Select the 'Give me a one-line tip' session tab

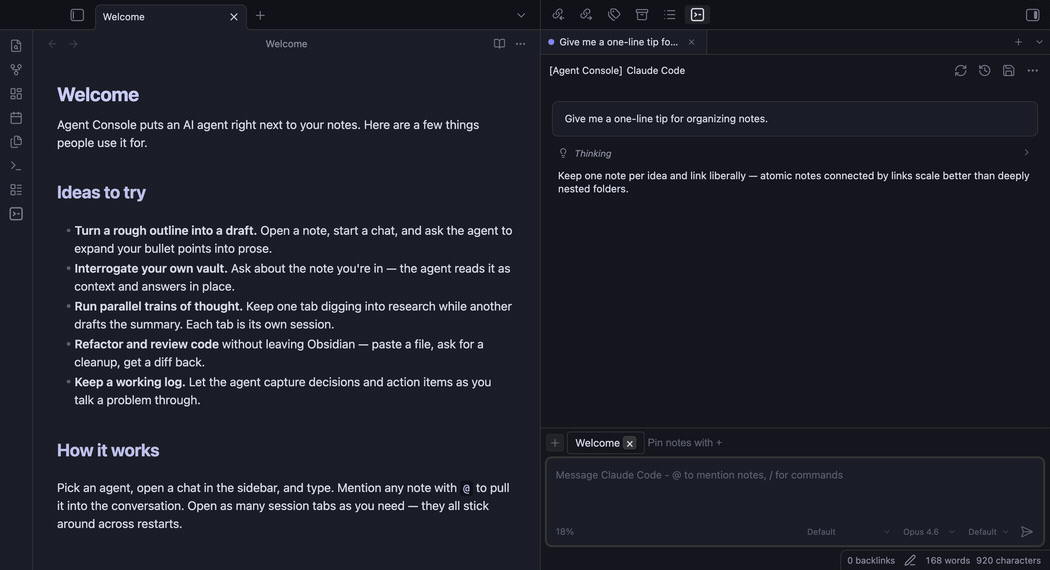(x=618, y=42)
